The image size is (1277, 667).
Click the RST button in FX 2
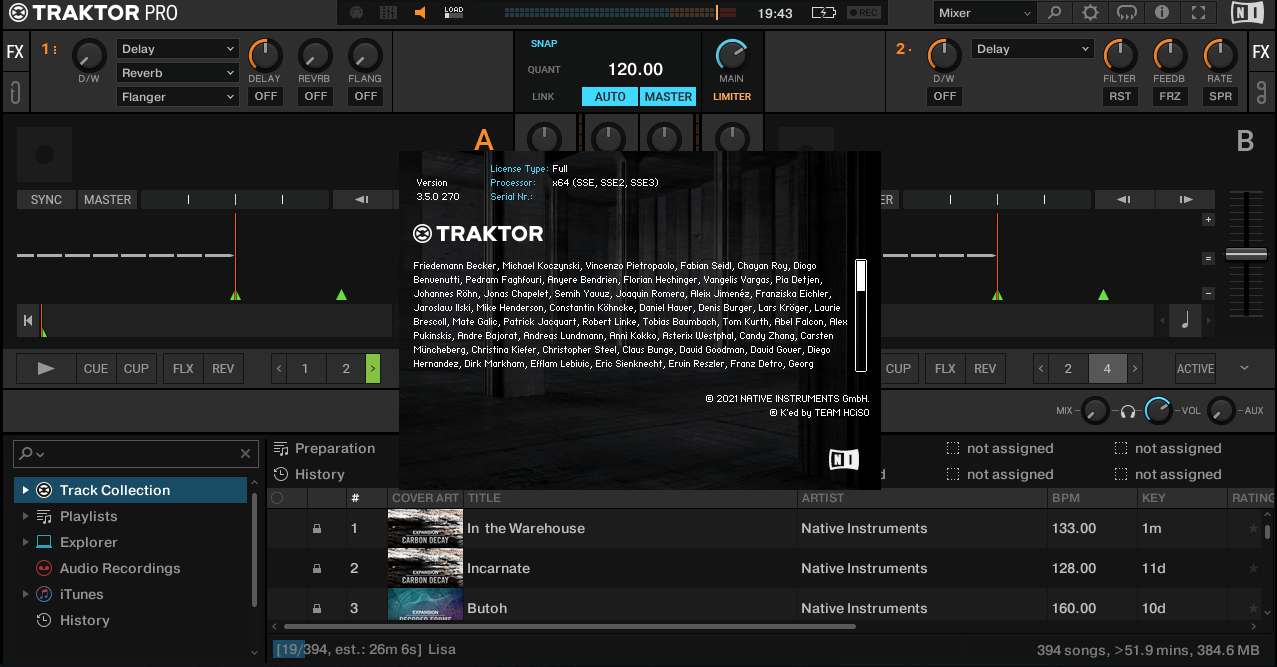tap(1119, 96)
